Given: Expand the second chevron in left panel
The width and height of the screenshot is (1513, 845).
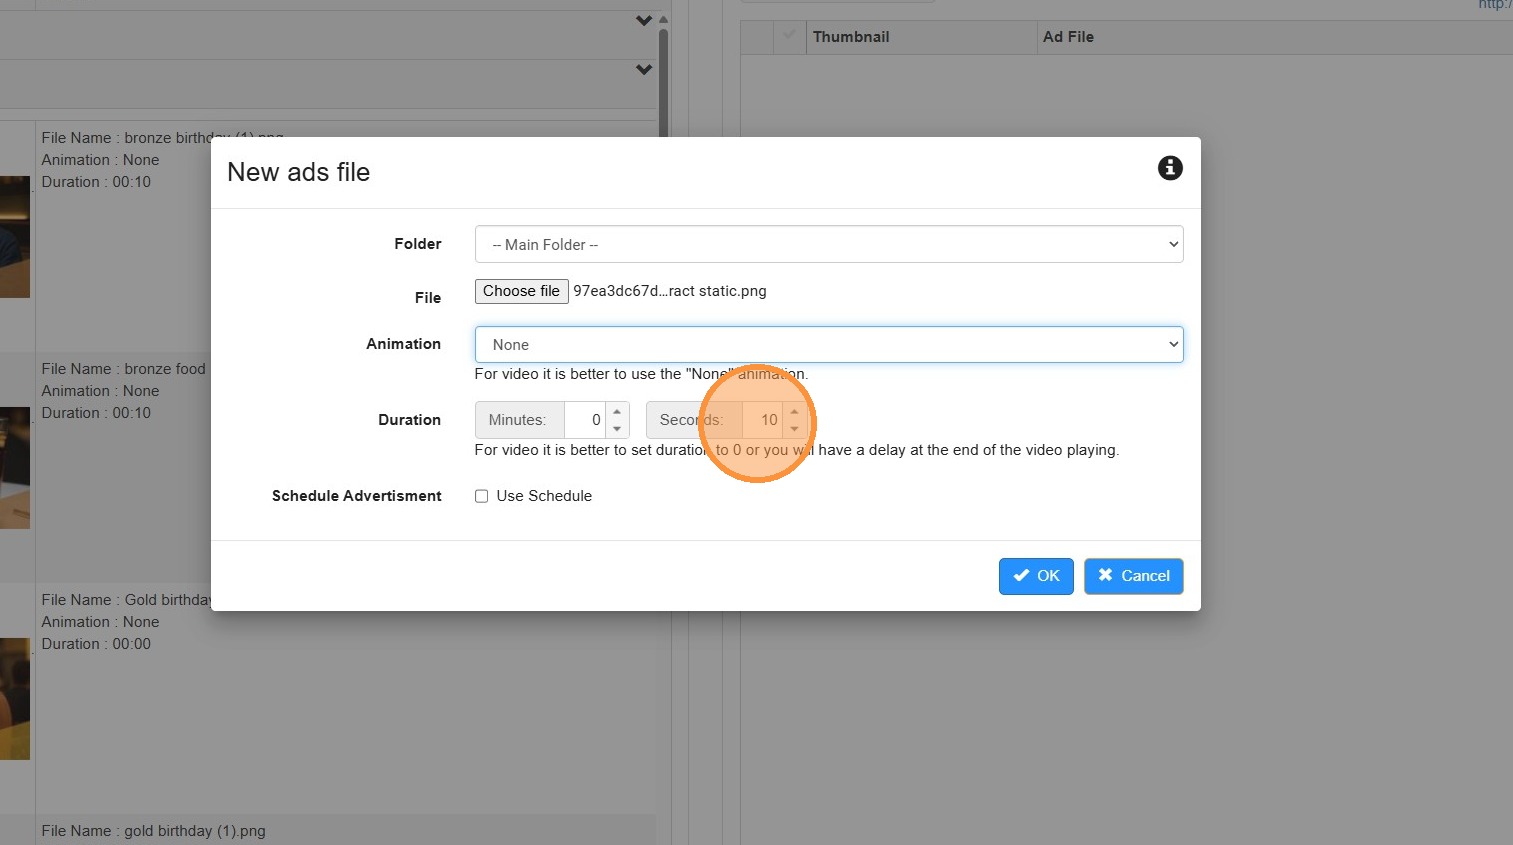Looking at the screenshot, I should [x=644, y=70].
